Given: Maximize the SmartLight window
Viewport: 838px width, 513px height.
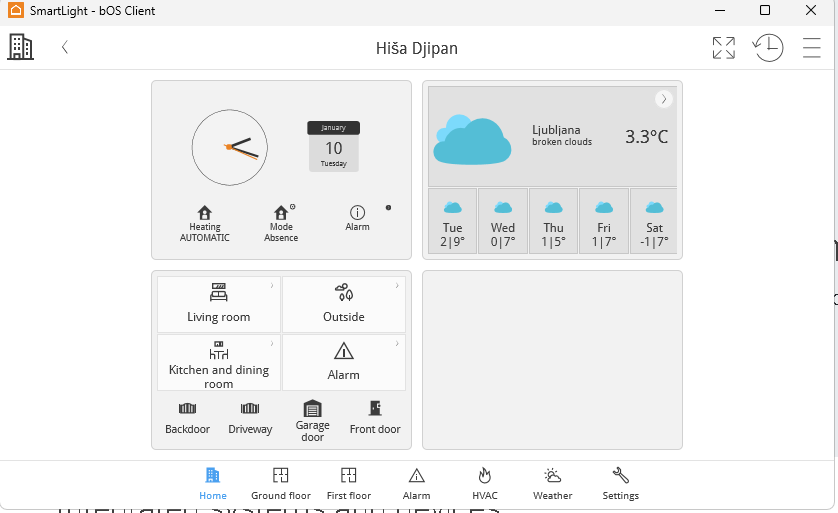Looking at the screenshot, I should point(765,10).
